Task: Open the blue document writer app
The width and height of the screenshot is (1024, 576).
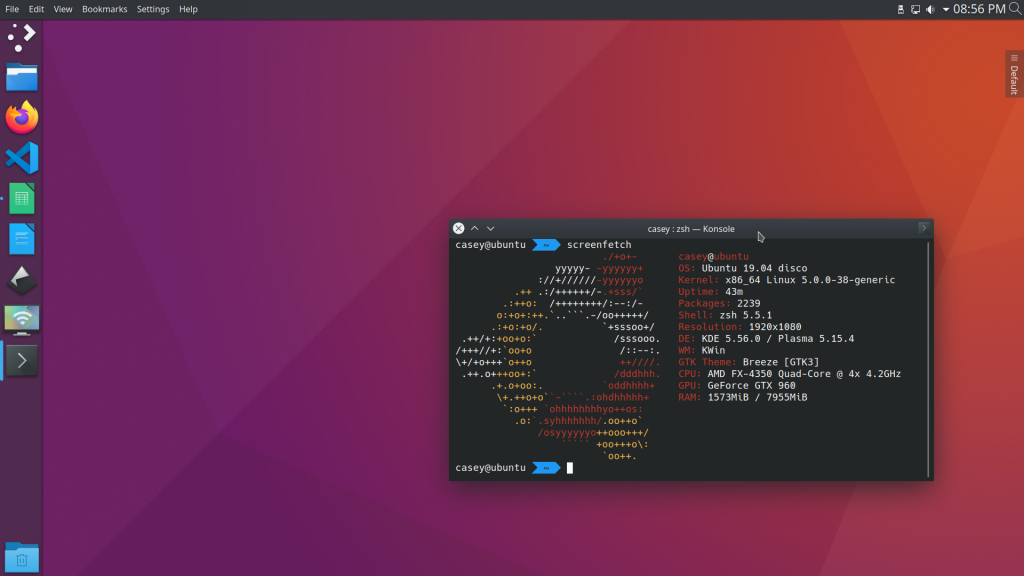Action: pos(21,238)
